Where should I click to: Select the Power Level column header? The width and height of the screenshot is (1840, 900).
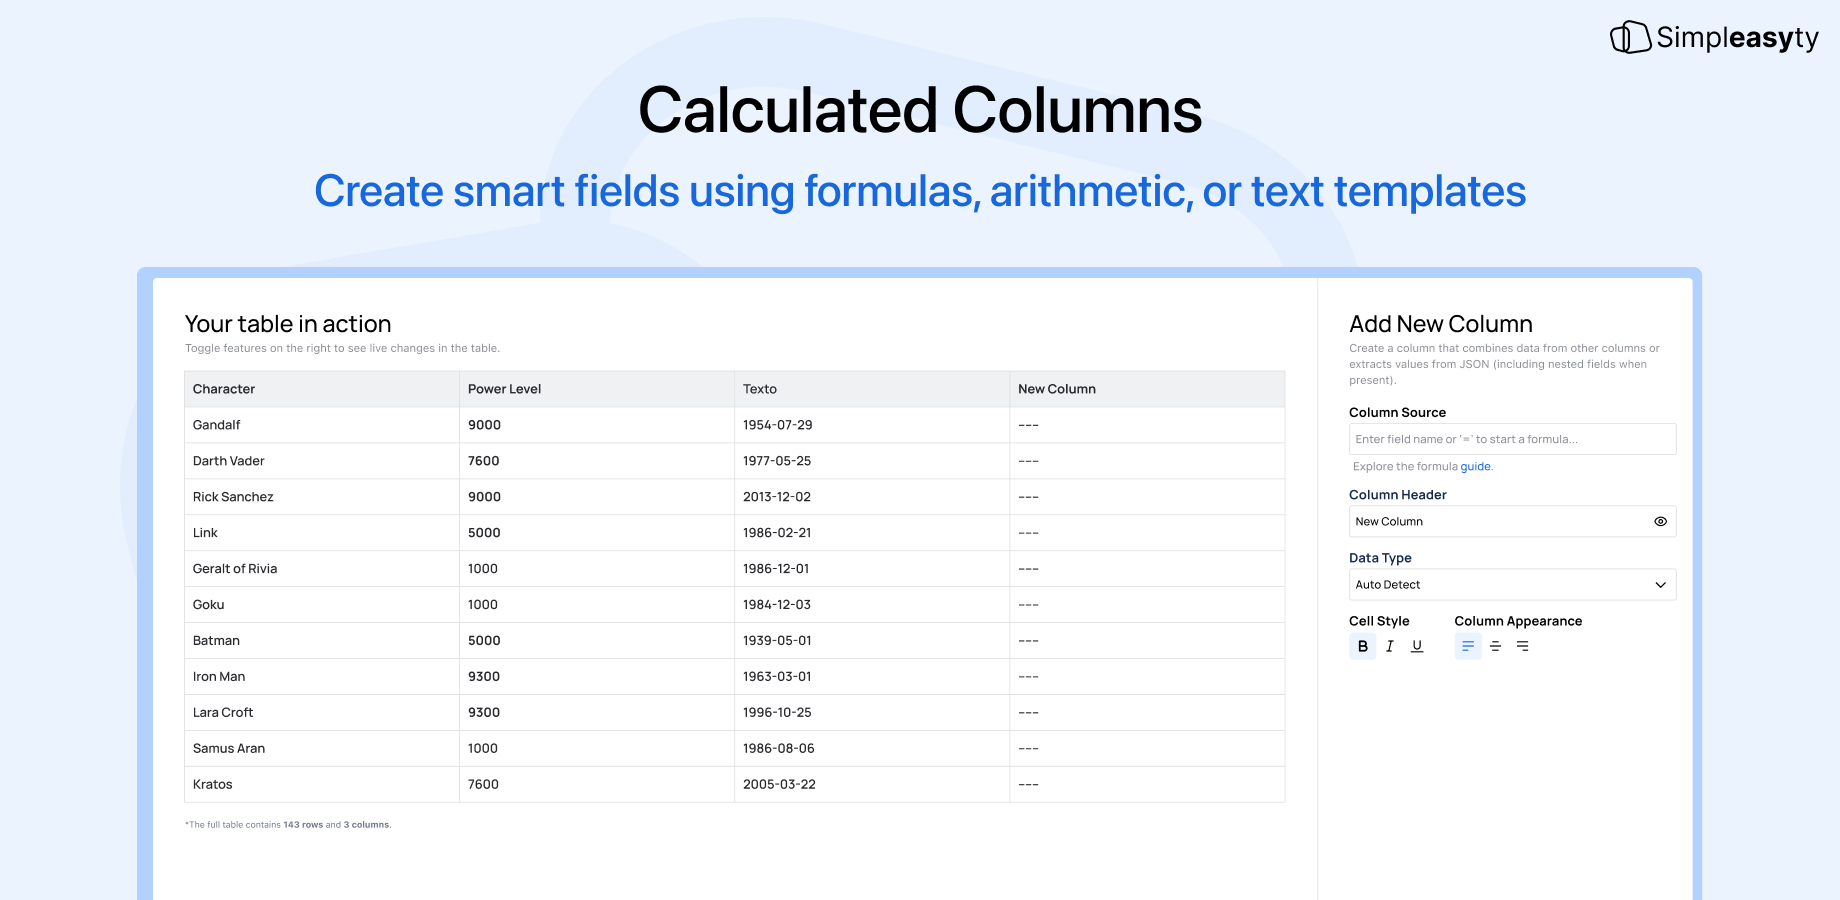click(504, 389)
